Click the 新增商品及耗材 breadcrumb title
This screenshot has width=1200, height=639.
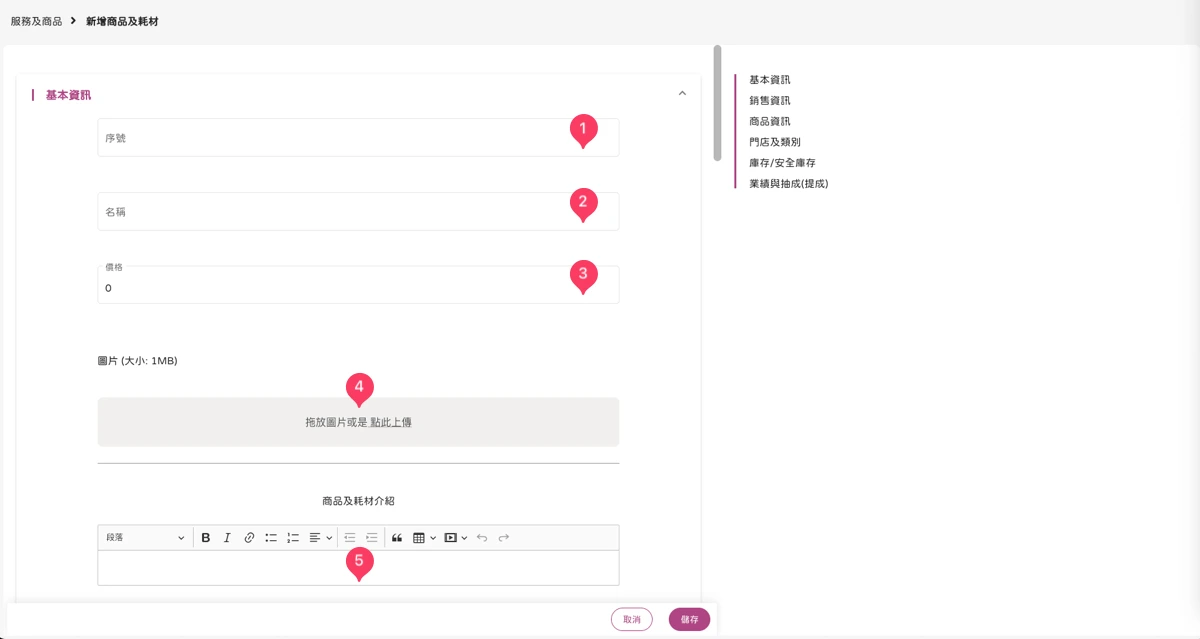tap(121, 21)
